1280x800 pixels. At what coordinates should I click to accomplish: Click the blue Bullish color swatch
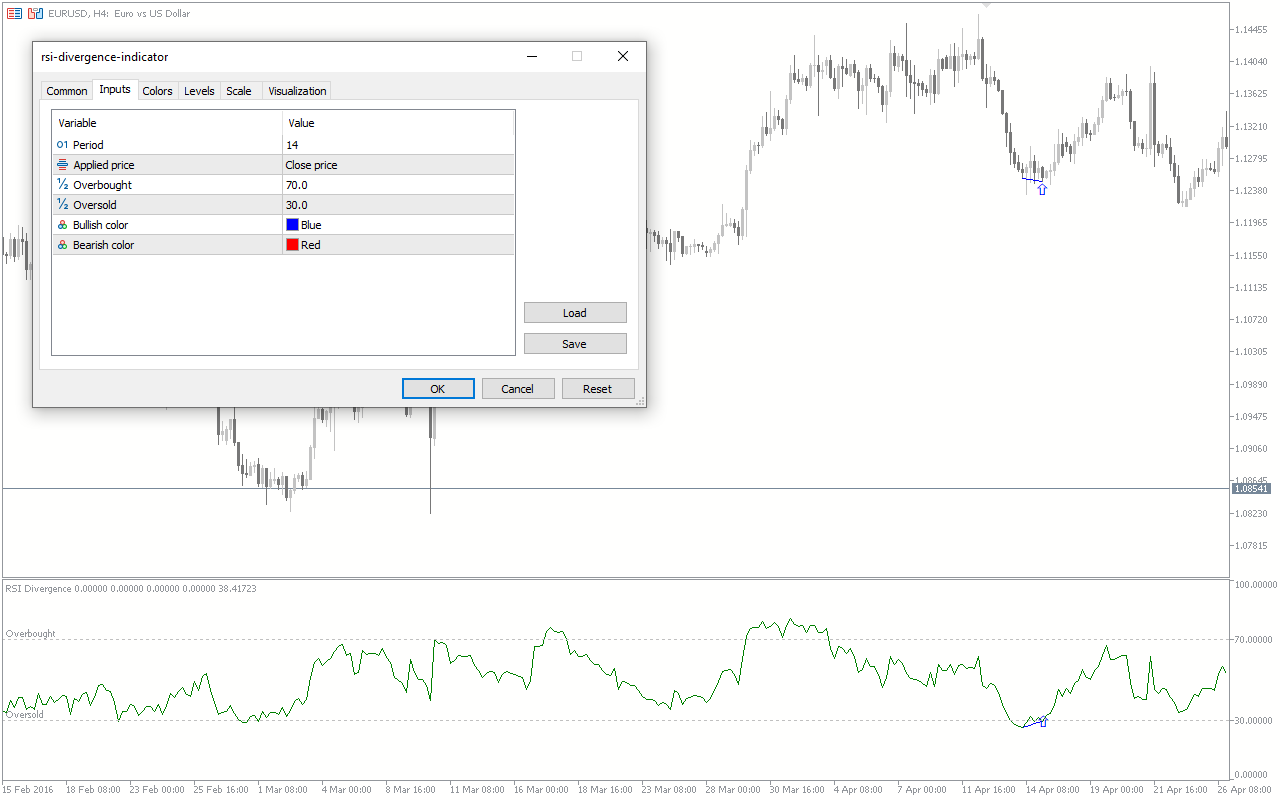pyautogui.click(x=292, y=225)
